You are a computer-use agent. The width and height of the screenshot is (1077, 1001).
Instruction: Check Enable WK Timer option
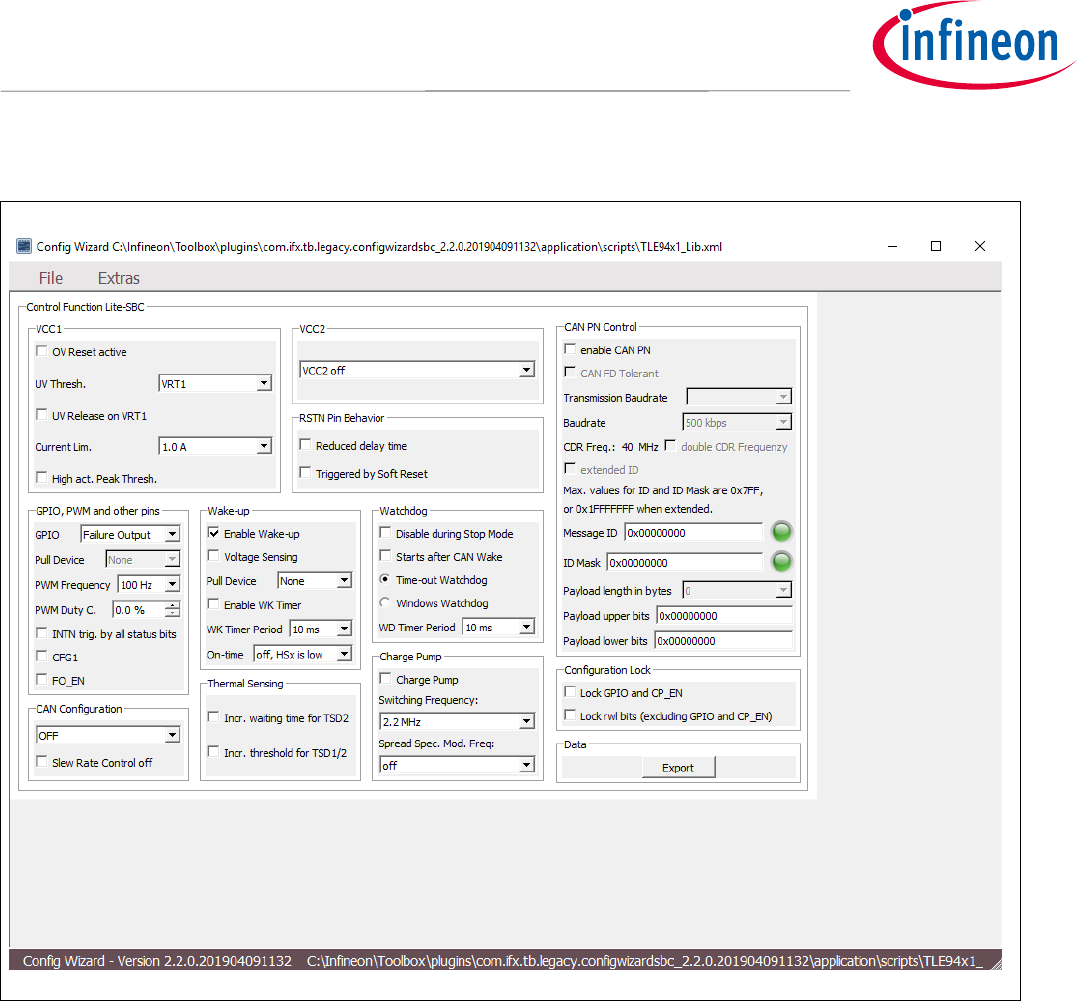tap(214, 605)
